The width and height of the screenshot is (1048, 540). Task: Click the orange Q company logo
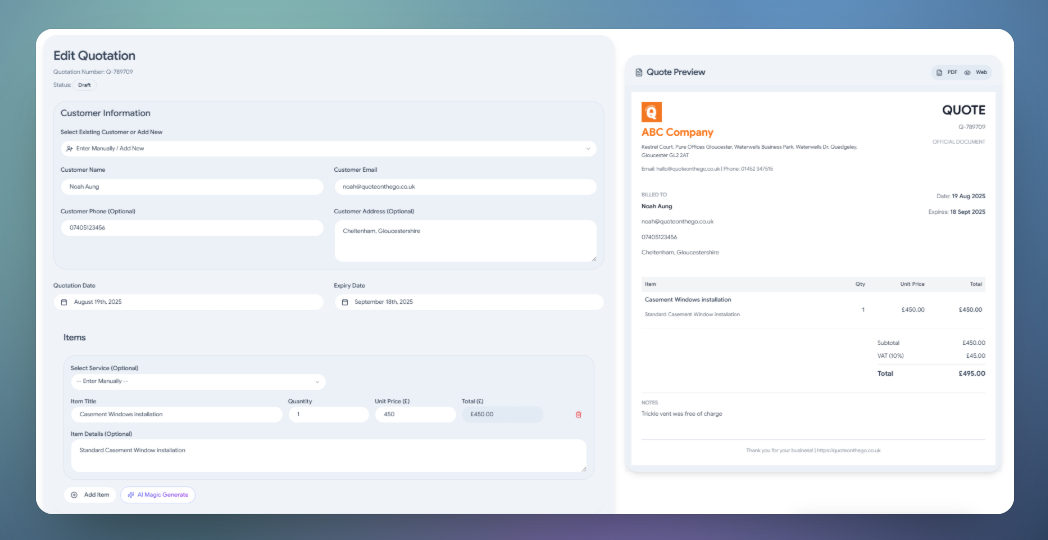click(x=652, y=112)
